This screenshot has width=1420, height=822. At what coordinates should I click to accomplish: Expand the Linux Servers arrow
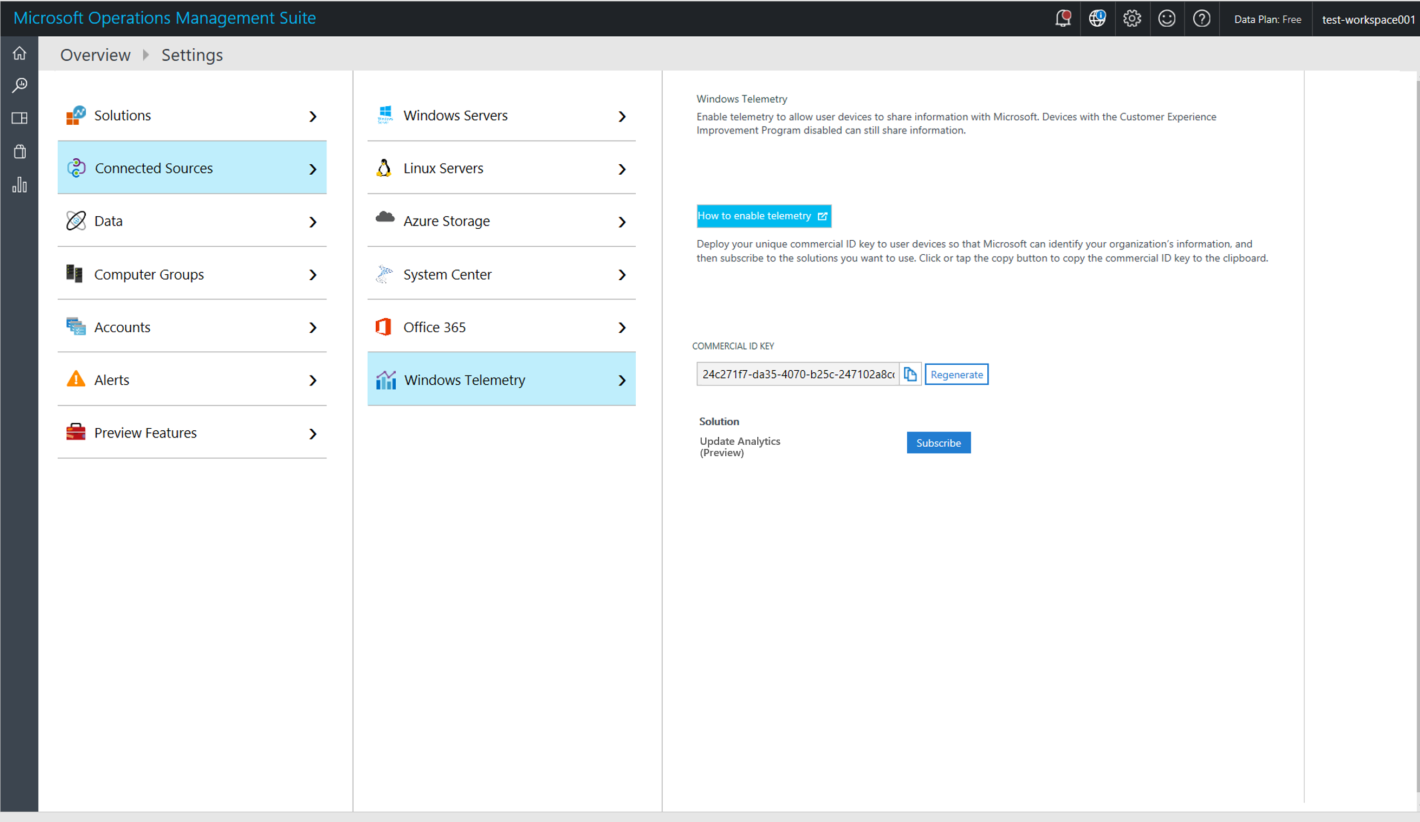[622, 170]
